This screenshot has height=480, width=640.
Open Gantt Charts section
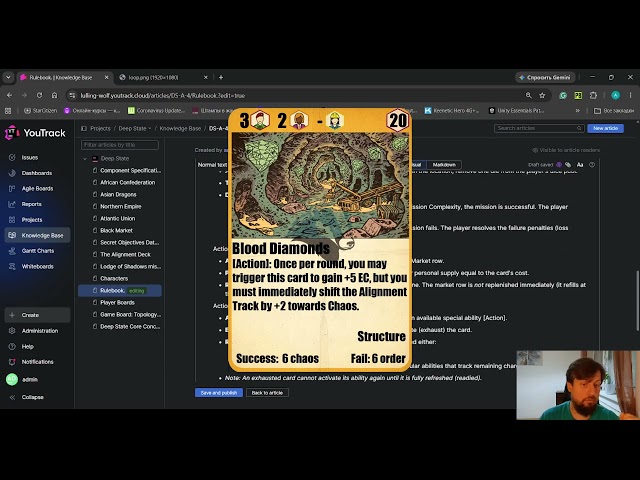click(x=38, y=251)
